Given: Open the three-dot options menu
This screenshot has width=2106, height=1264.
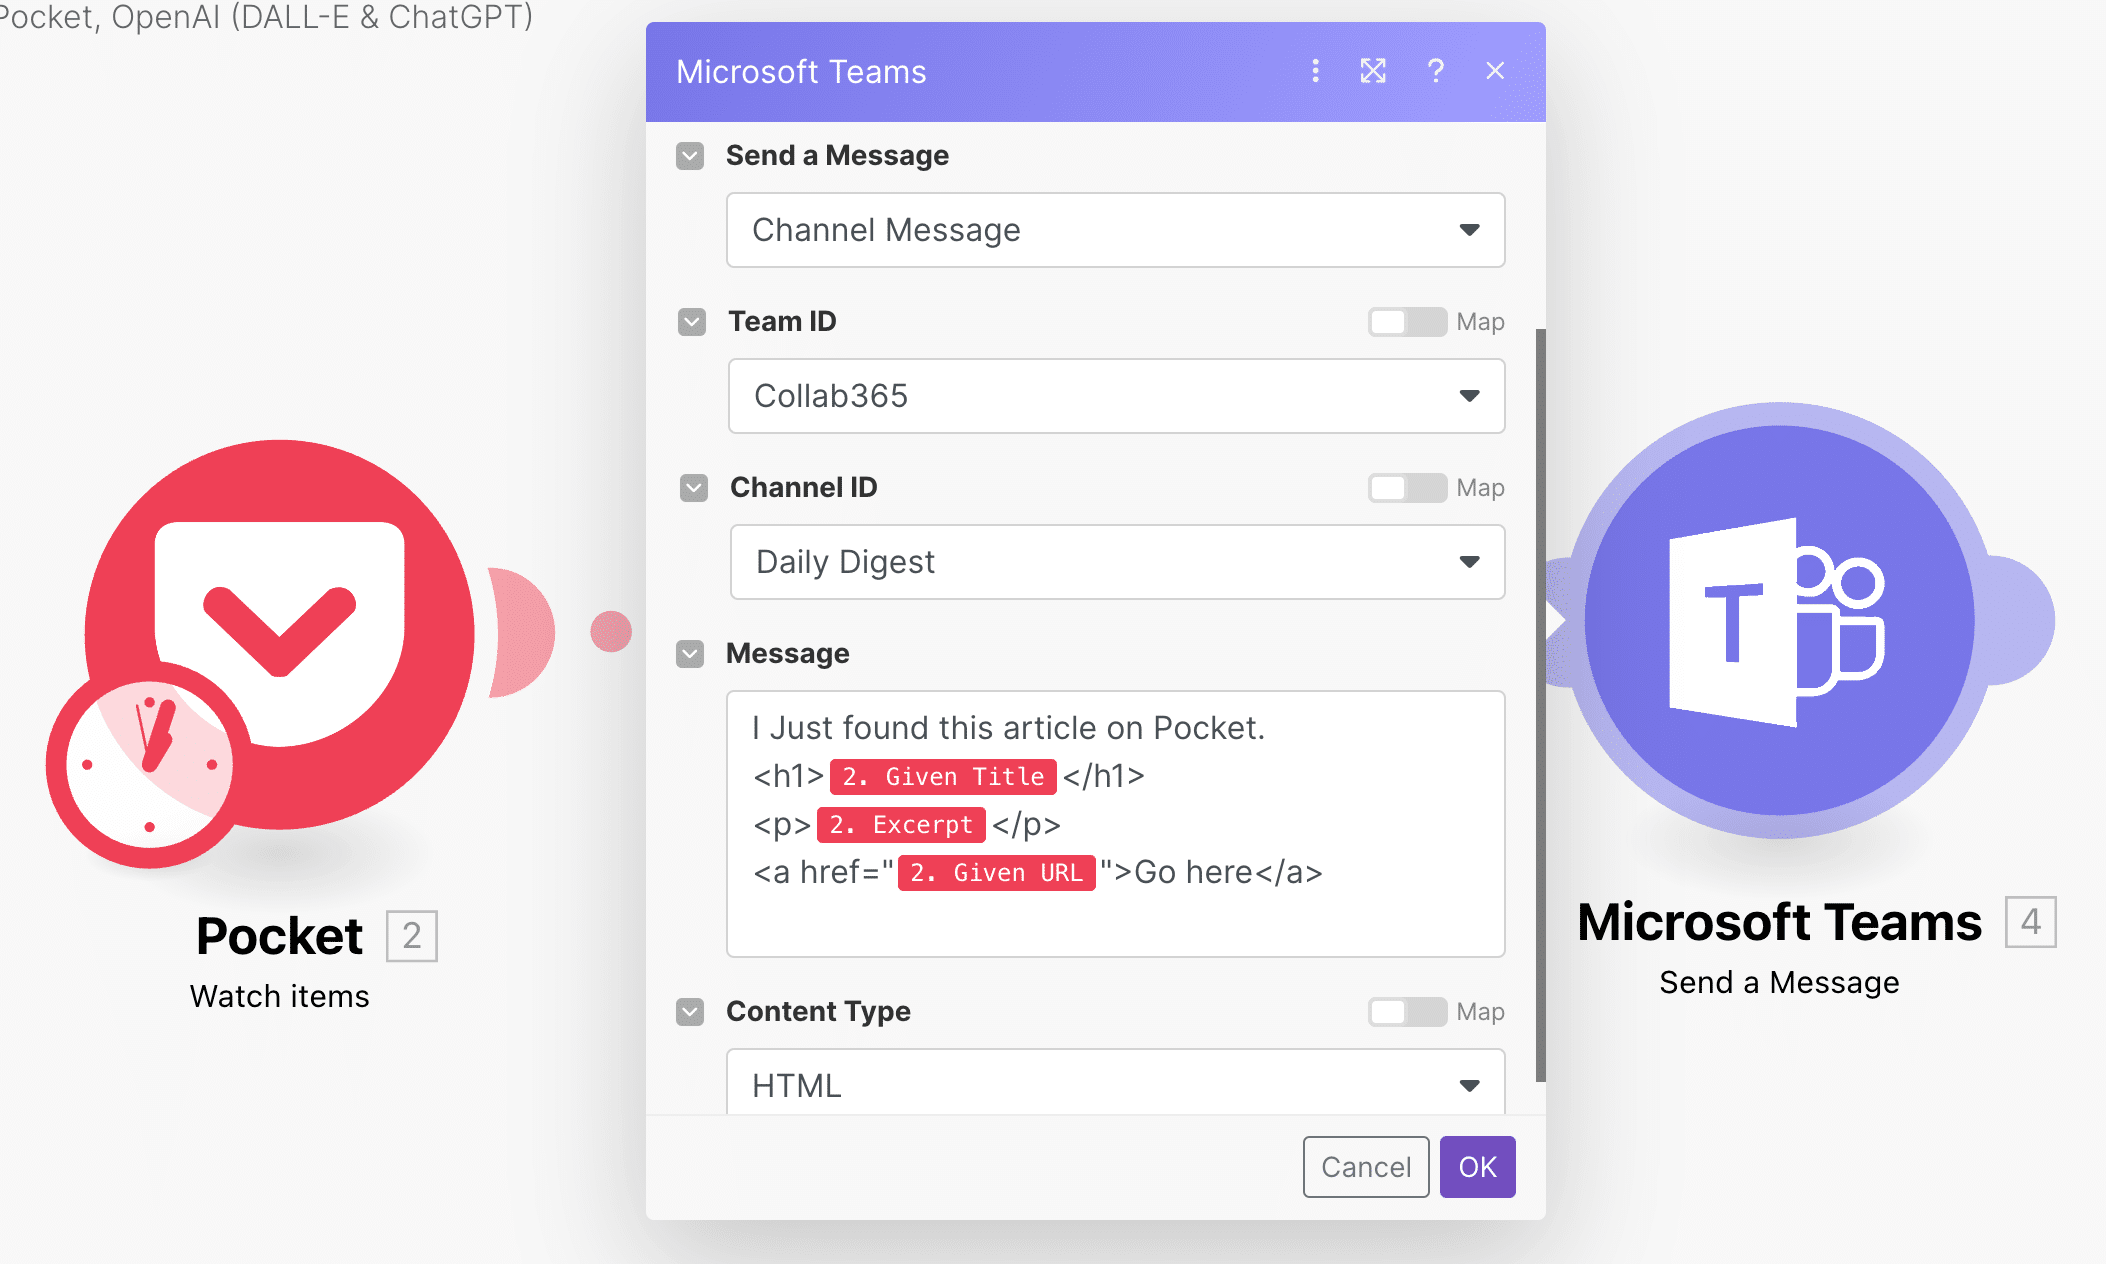Looking at the screenshot, I should (x=1315, y=71).
